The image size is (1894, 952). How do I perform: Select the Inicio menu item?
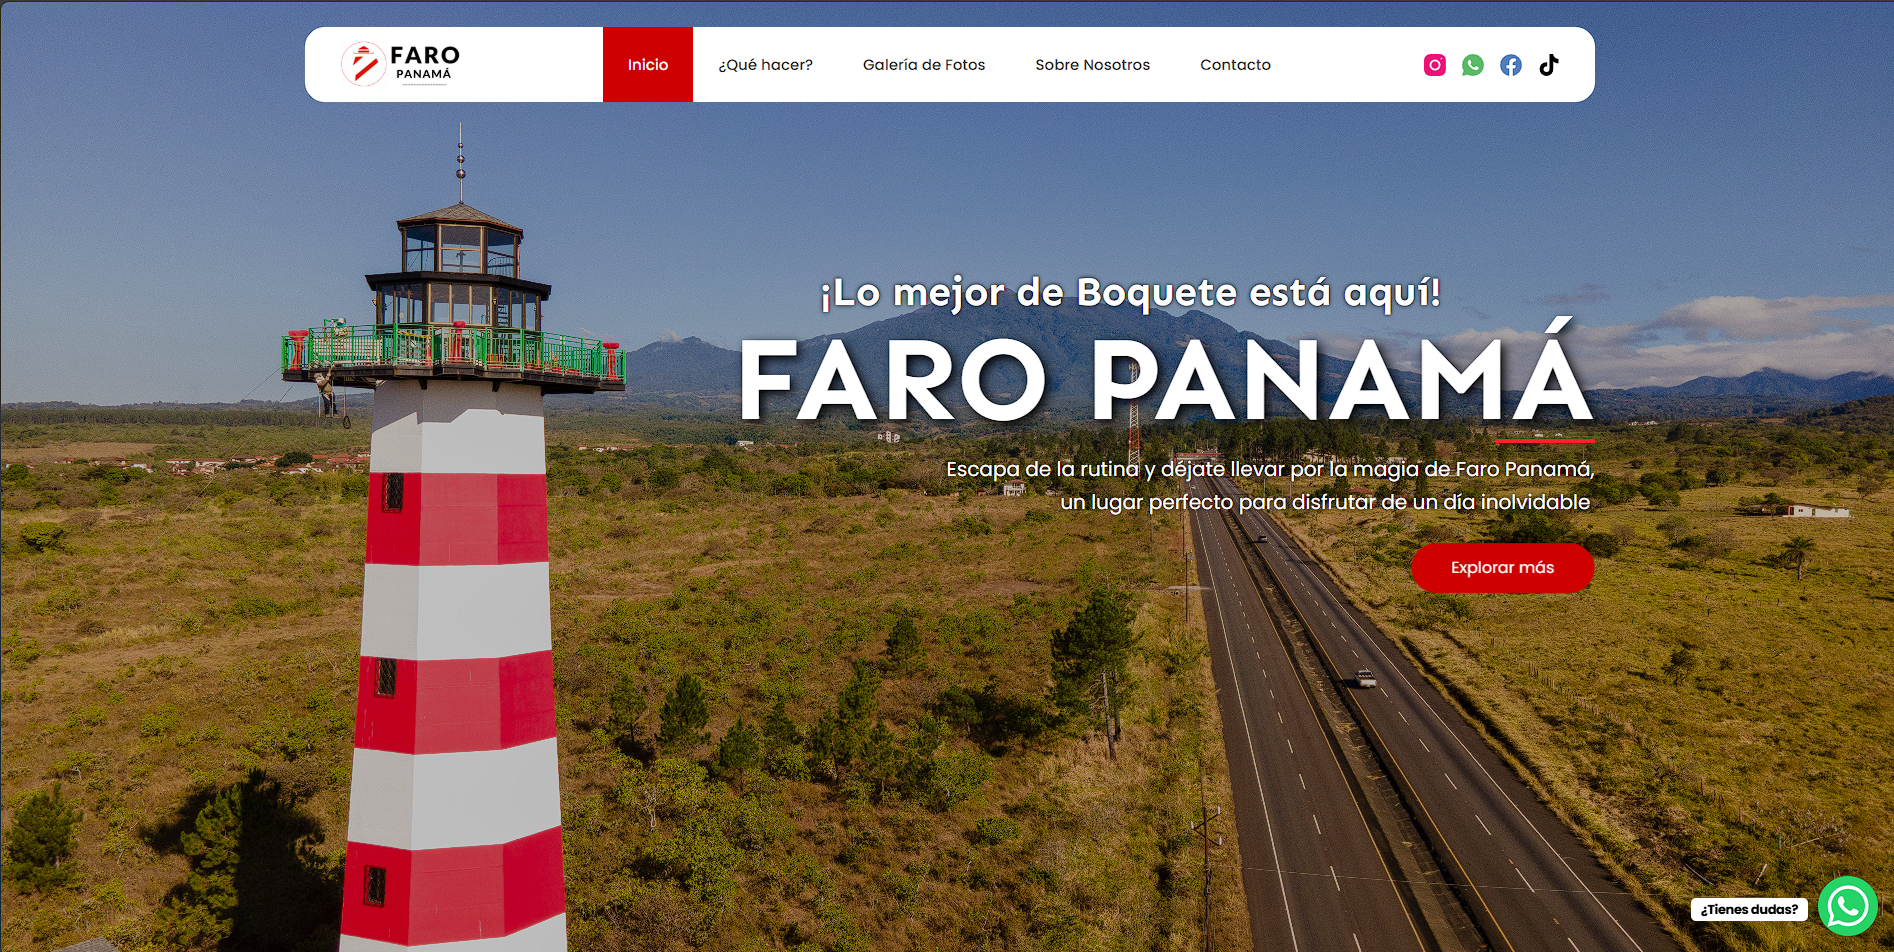(648, 65)
